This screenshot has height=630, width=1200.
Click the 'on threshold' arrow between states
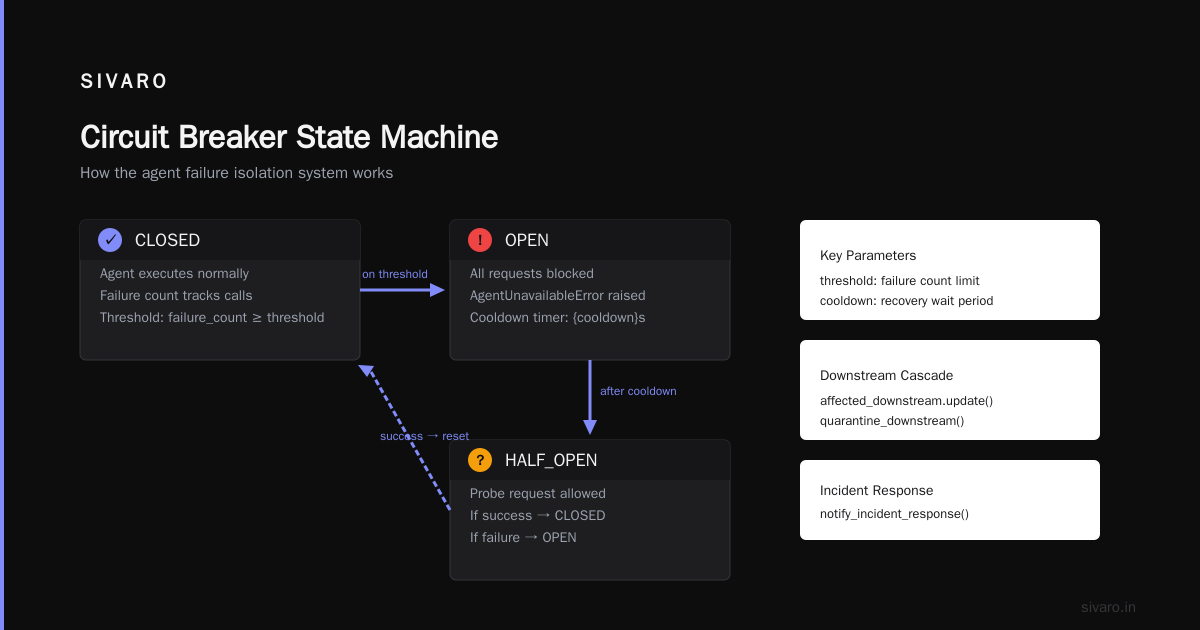point(403,290)
